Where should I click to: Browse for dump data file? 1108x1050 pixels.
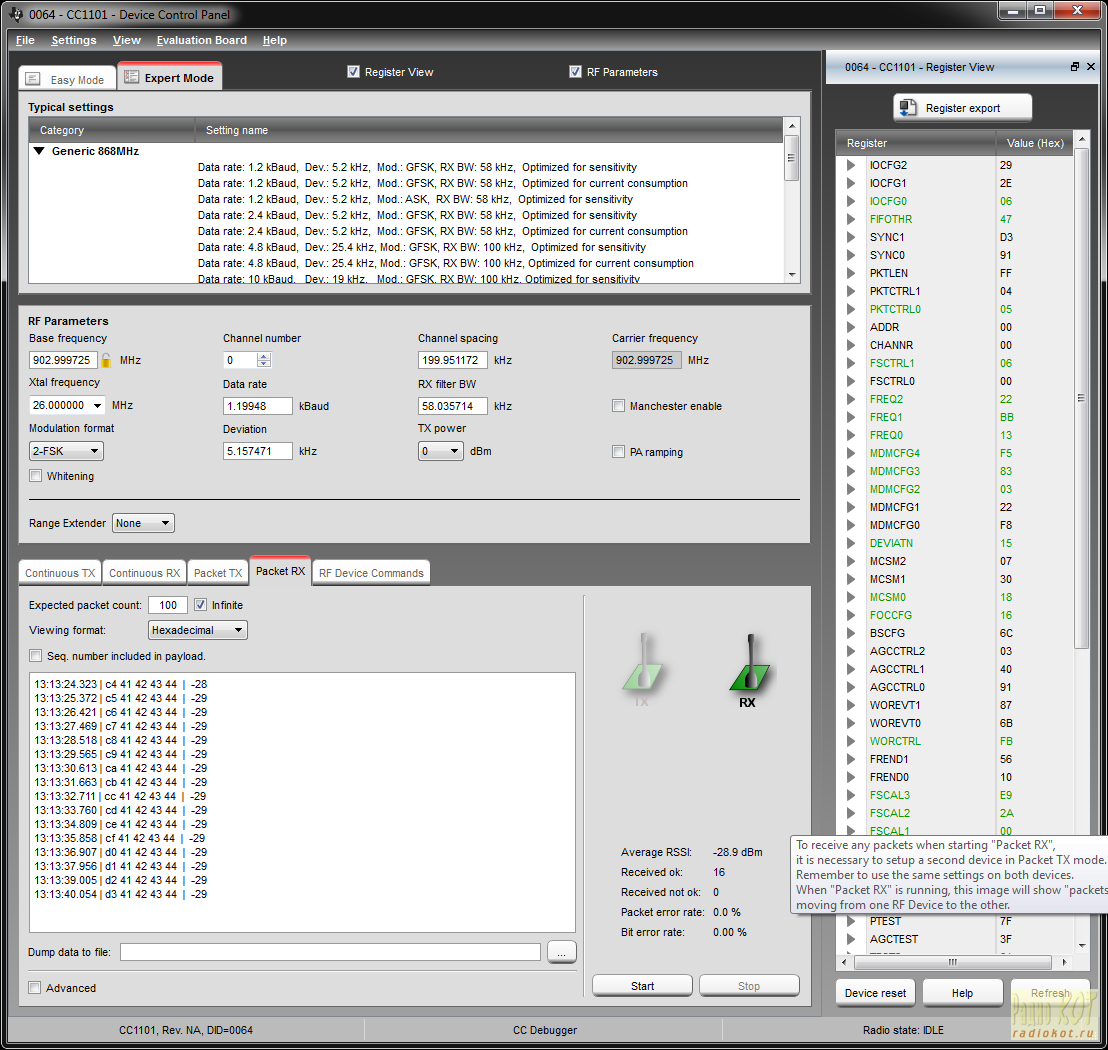[562, 952]
